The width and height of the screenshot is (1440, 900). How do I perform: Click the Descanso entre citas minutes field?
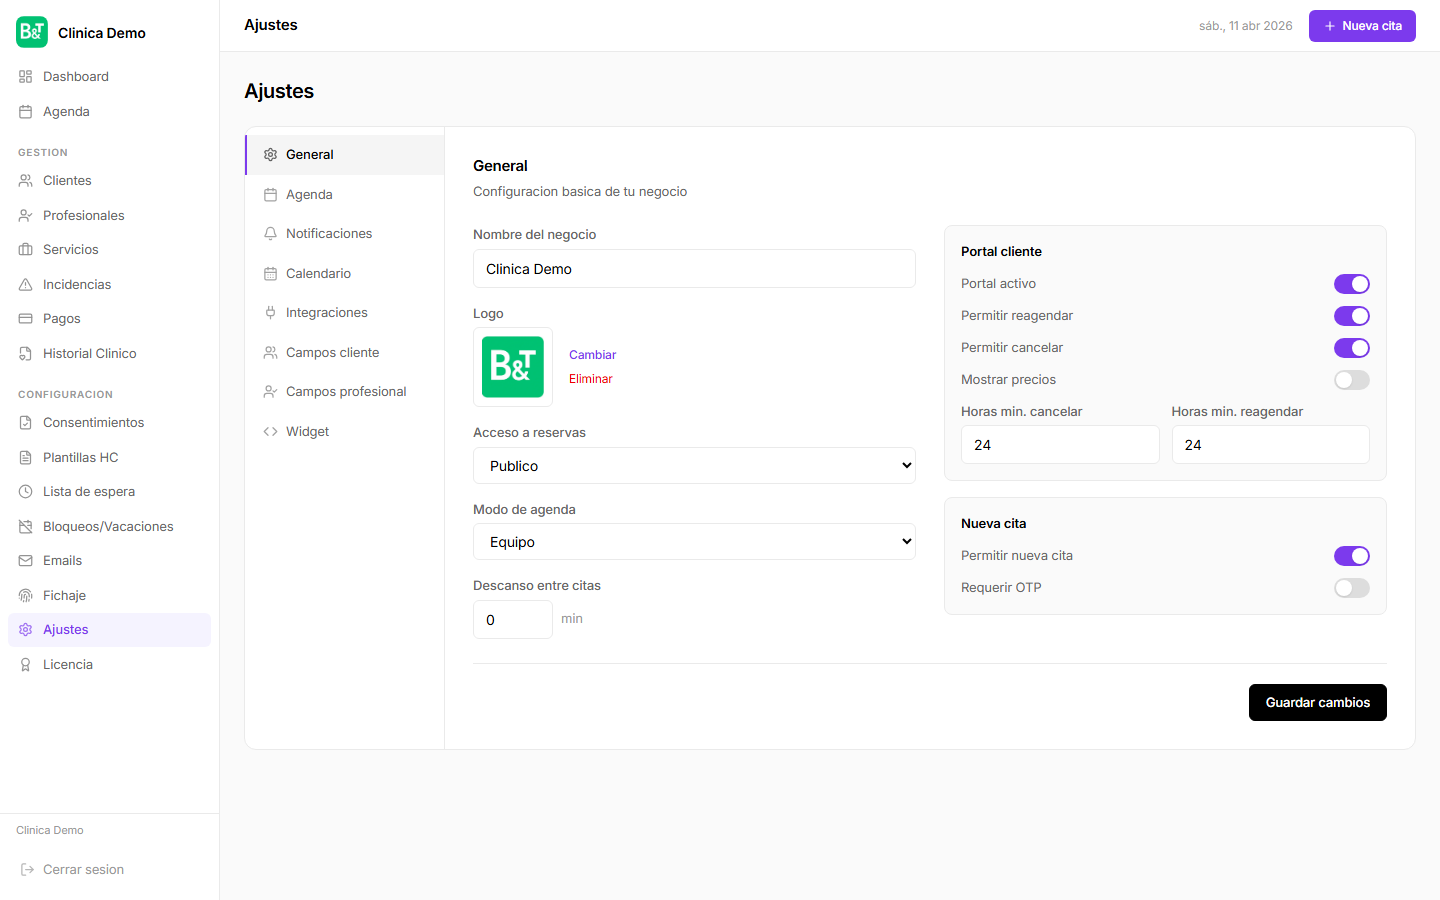coord(513,620)
